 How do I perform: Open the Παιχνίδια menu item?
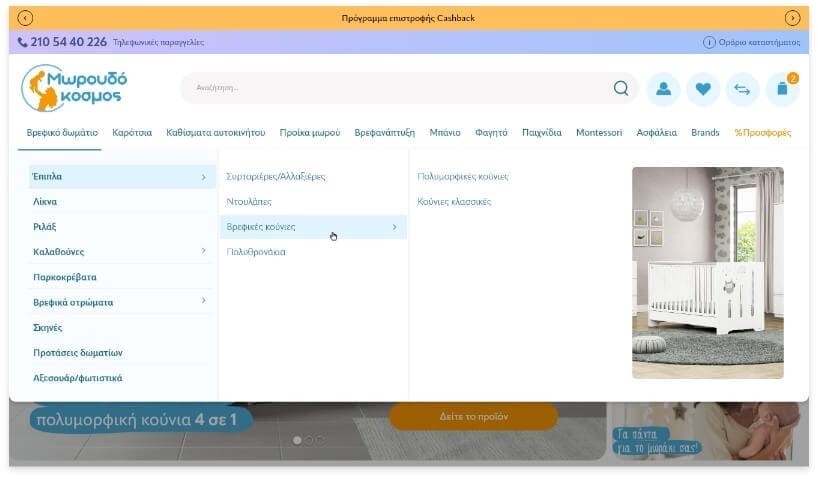point(541,133)
